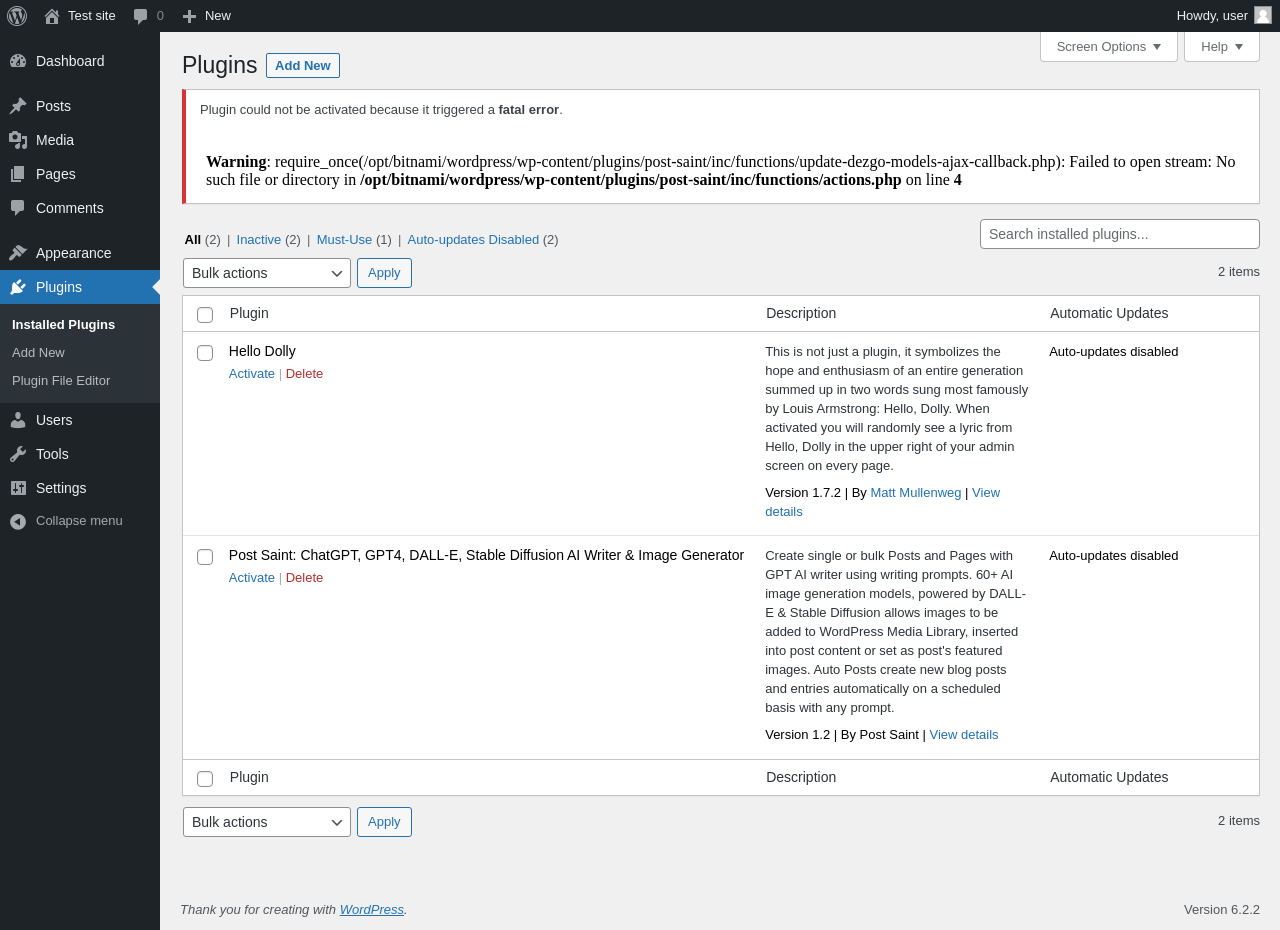Click the Description column header at top
The height and width of the screenshot is (930, 1280).
point(801,313)
